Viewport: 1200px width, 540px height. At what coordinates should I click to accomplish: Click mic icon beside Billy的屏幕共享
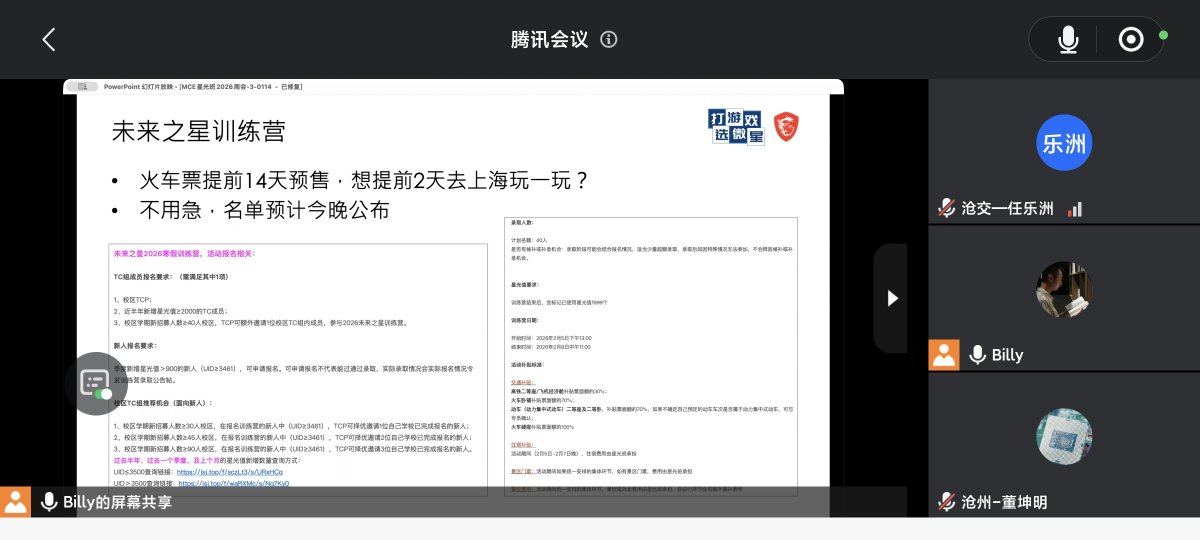point(48,502)
